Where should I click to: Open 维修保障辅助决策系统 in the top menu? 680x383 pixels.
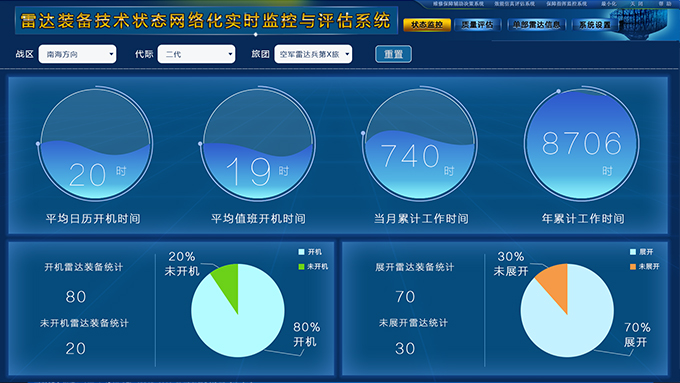(458, 3)
